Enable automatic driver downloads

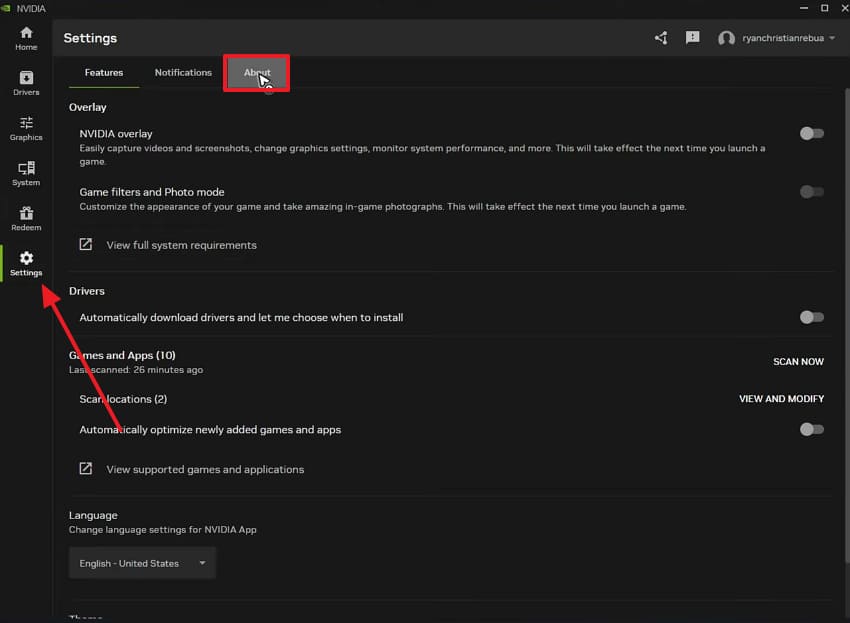click(x=812, y=317)
